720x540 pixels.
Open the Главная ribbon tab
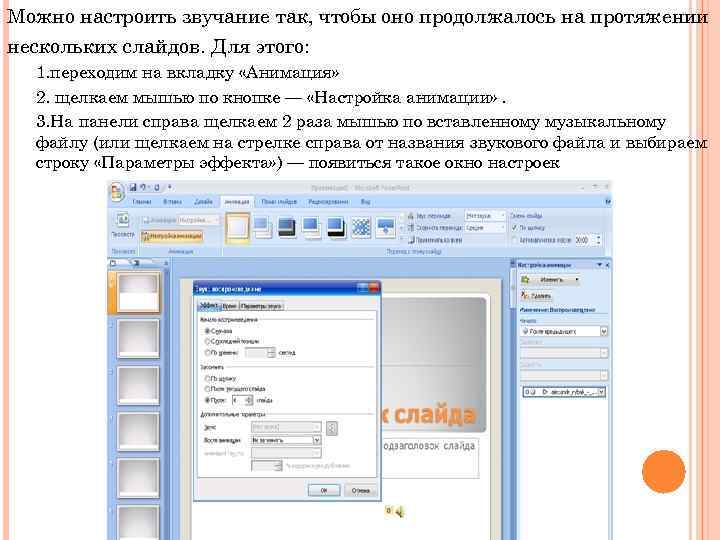(x=142, y=202)
